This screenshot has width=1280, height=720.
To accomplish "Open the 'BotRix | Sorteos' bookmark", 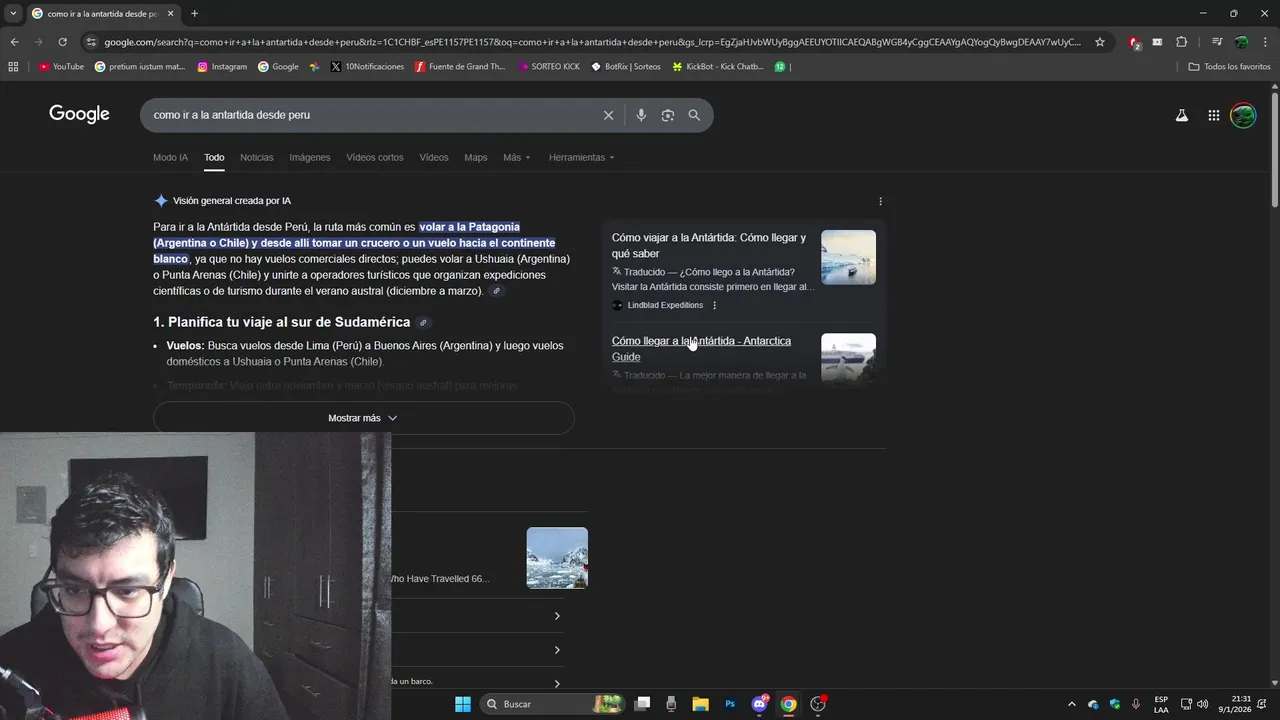I will click(x=626, y=67).
